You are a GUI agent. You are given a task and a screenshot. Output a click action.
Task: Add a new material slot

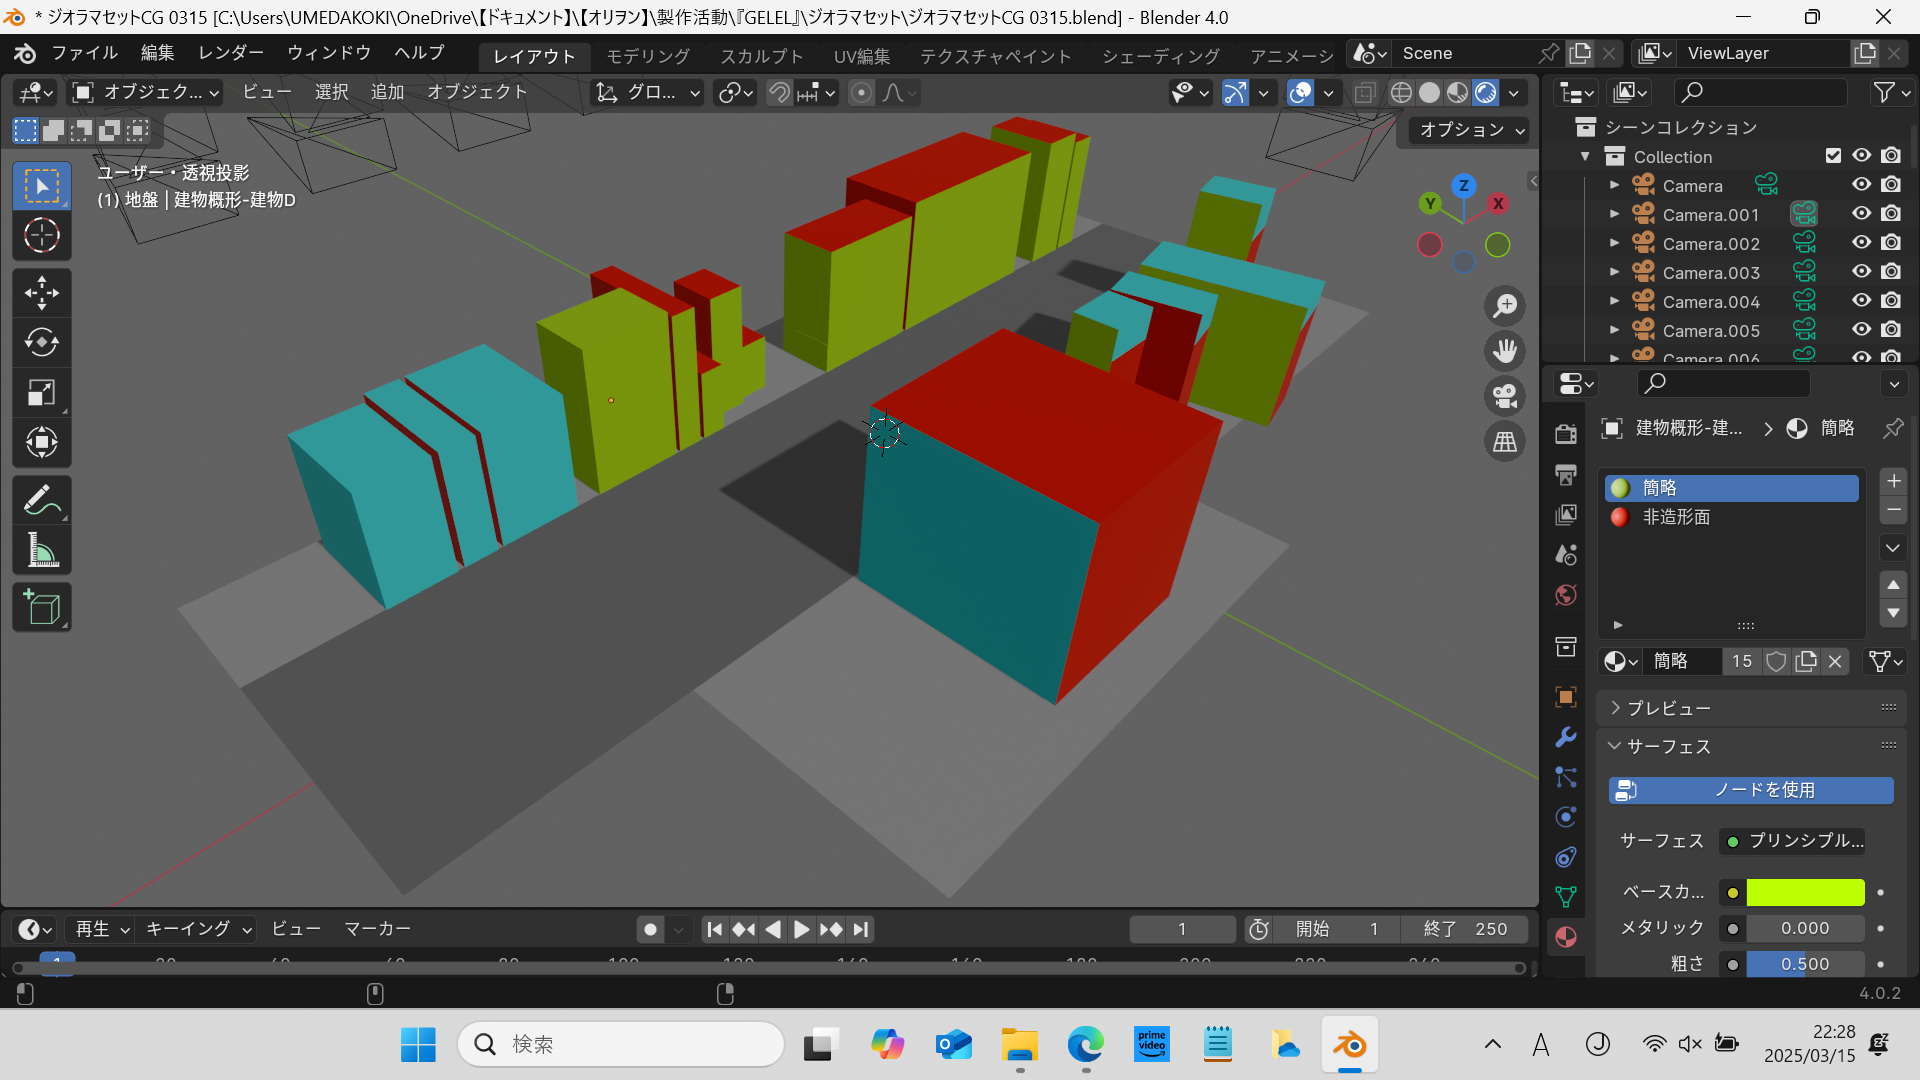click(x=1893, y=481)
